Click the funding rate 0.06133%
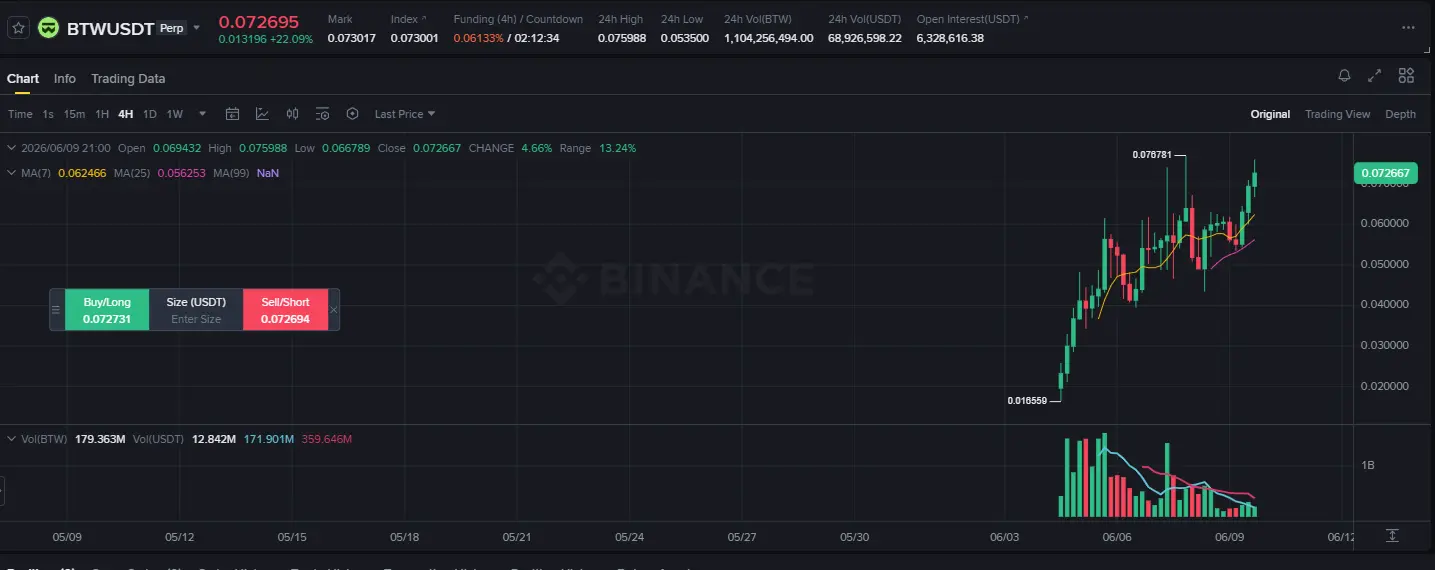Viewport: 1435px width, 570px height. coord(478,38)
